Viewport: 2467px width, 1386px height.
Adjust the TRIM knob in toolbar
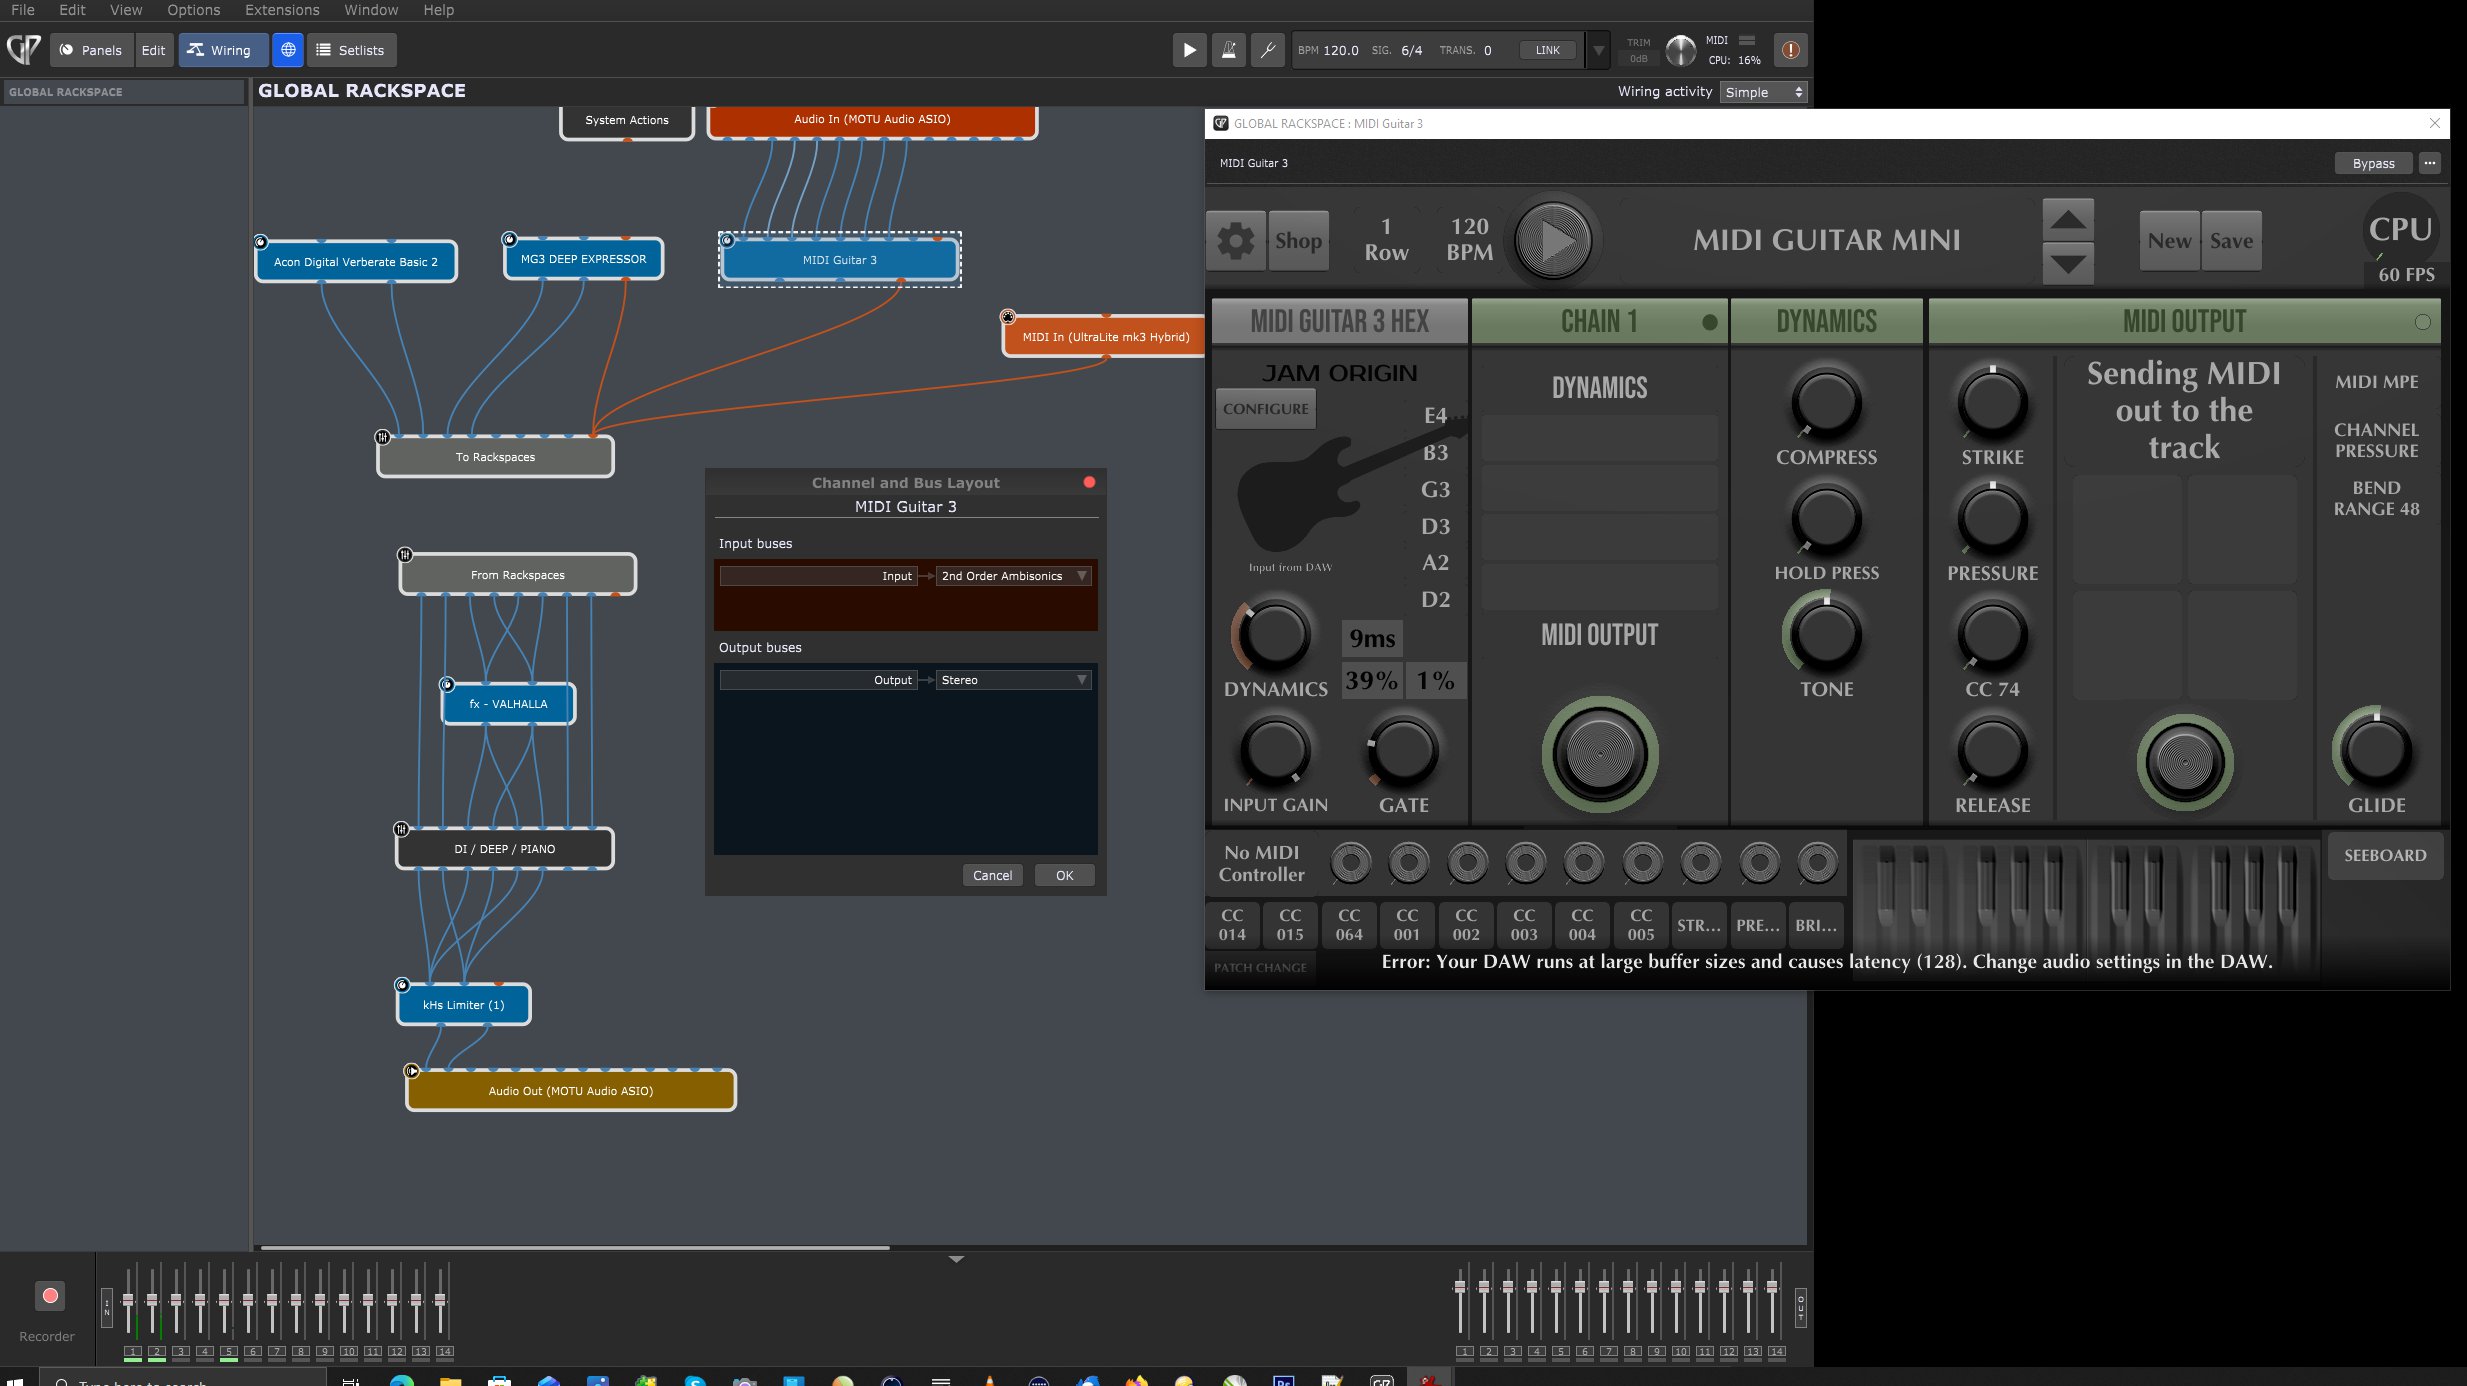tap(1681, 50)
